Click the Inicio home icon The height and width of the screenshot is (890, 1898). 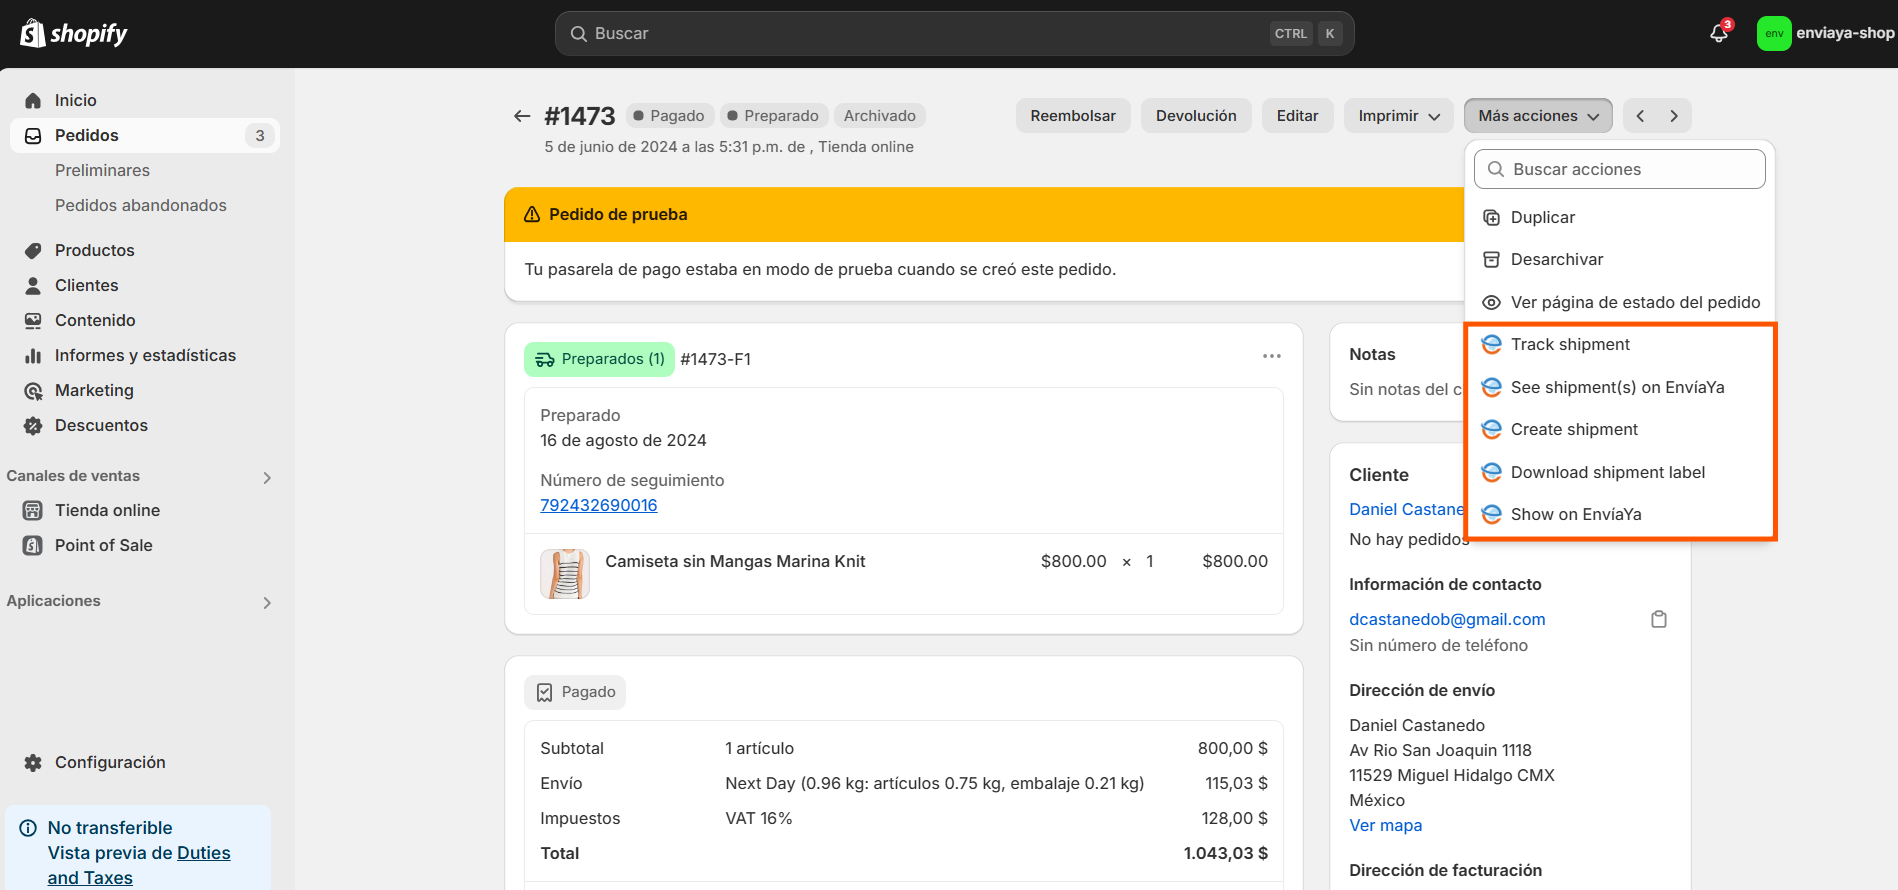pos(33,100)
